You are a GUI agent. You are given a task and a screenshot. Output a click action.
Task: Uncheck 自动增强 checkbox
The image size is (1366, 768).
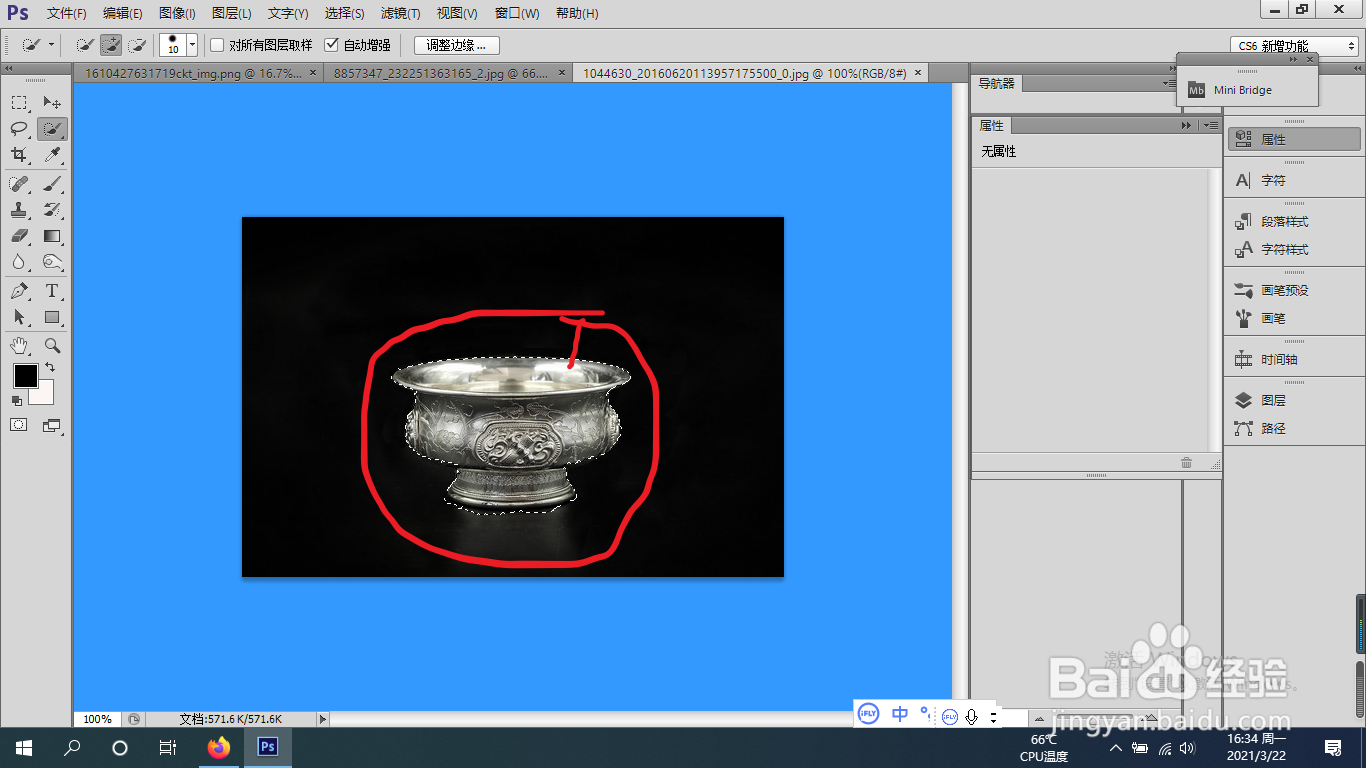tap(332, 45)
